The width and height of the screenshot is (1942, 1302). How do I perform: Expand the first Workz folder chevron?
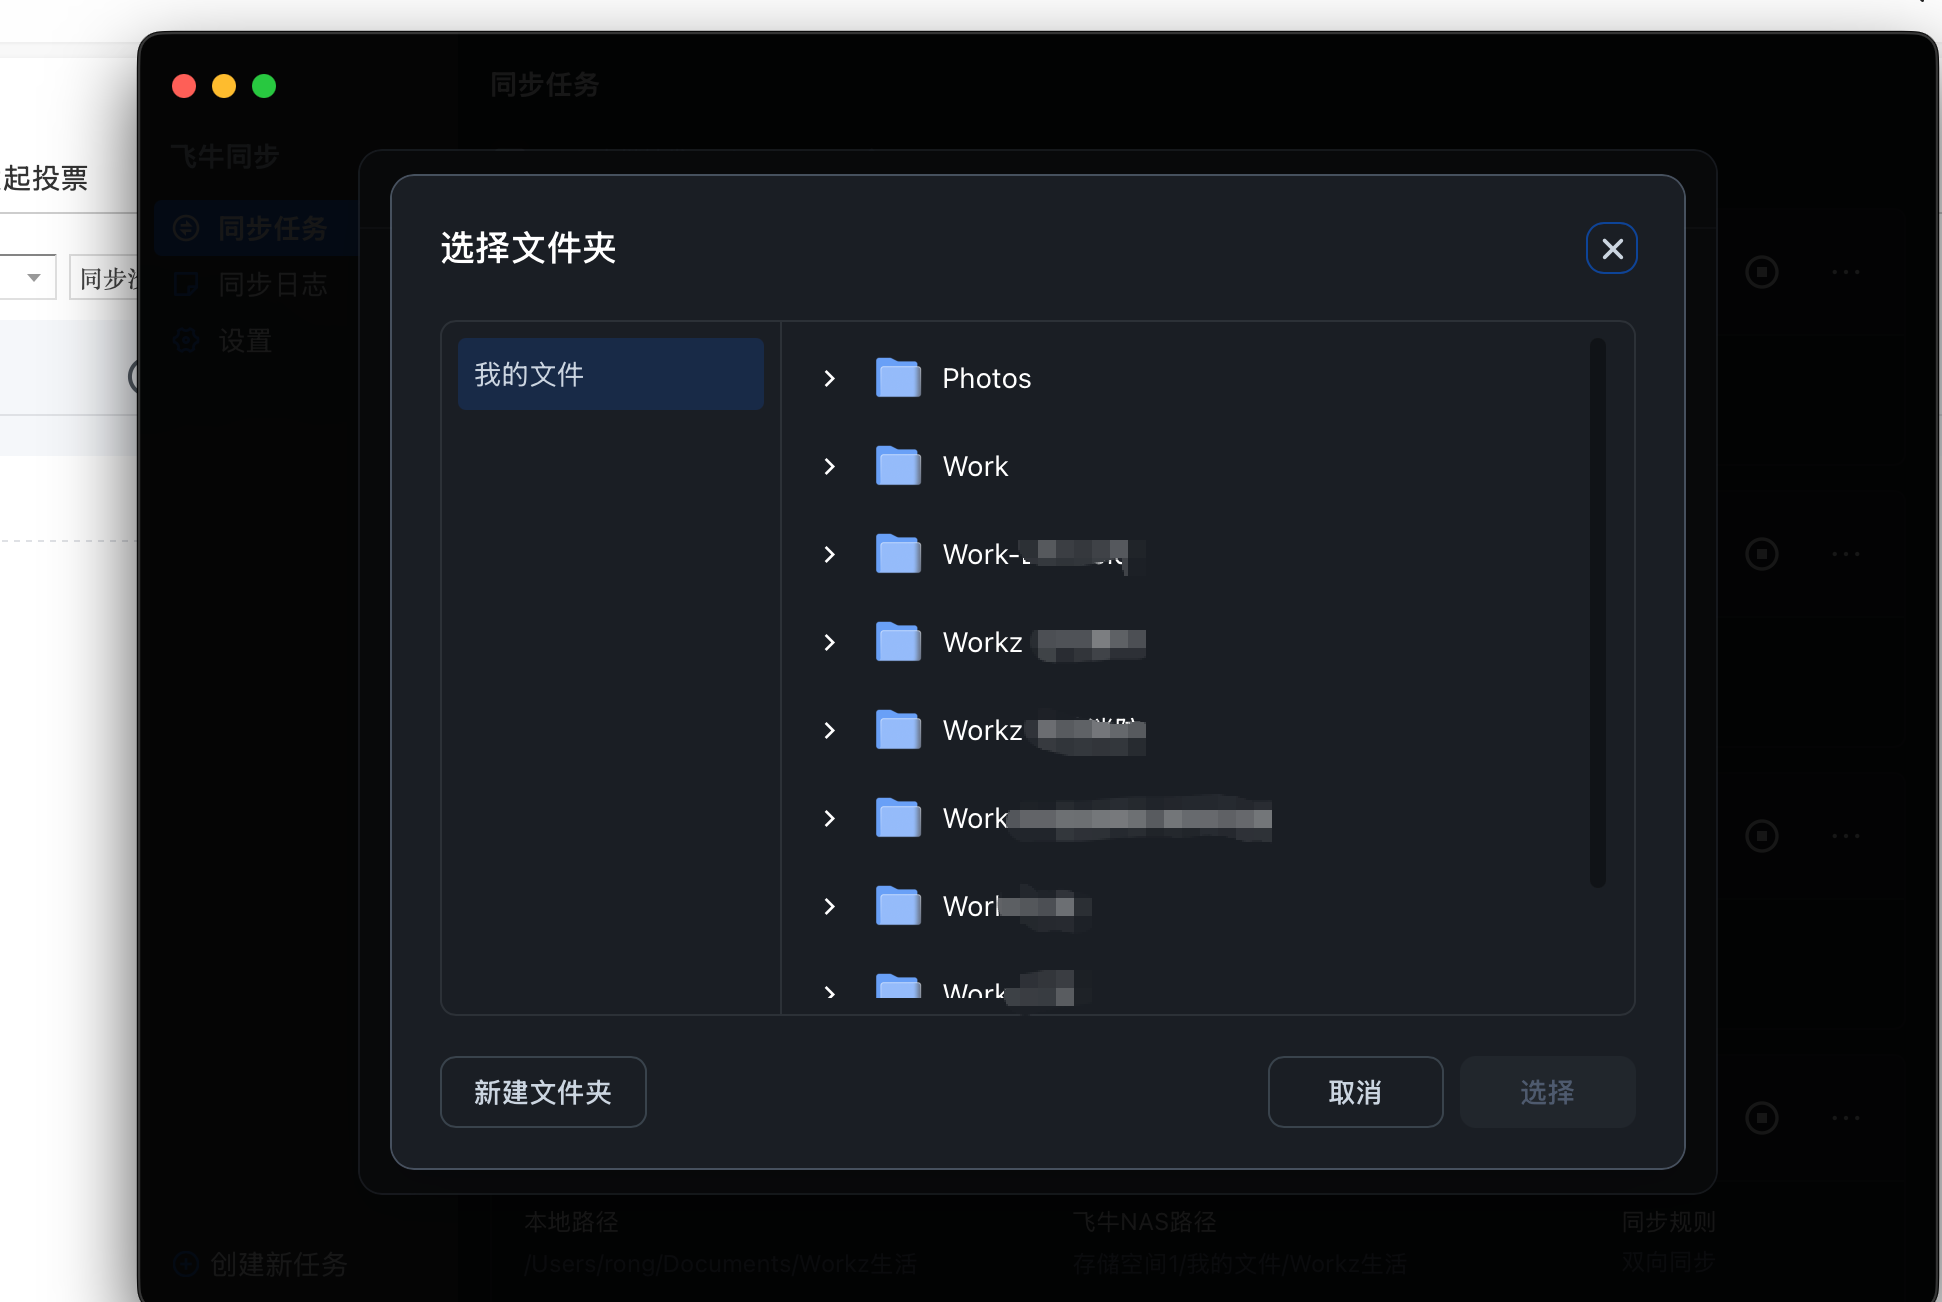(x=829, y=642)
